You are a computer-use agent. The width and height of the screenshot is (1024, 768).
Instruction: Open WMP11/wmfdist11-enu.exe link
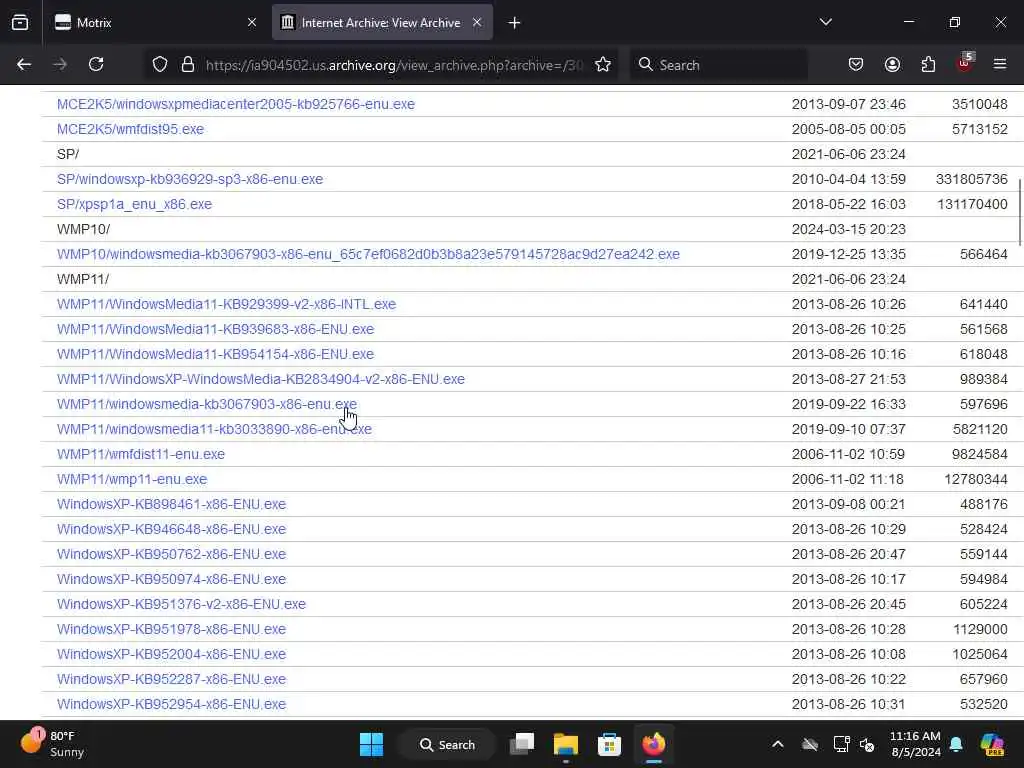pos(141,454)
